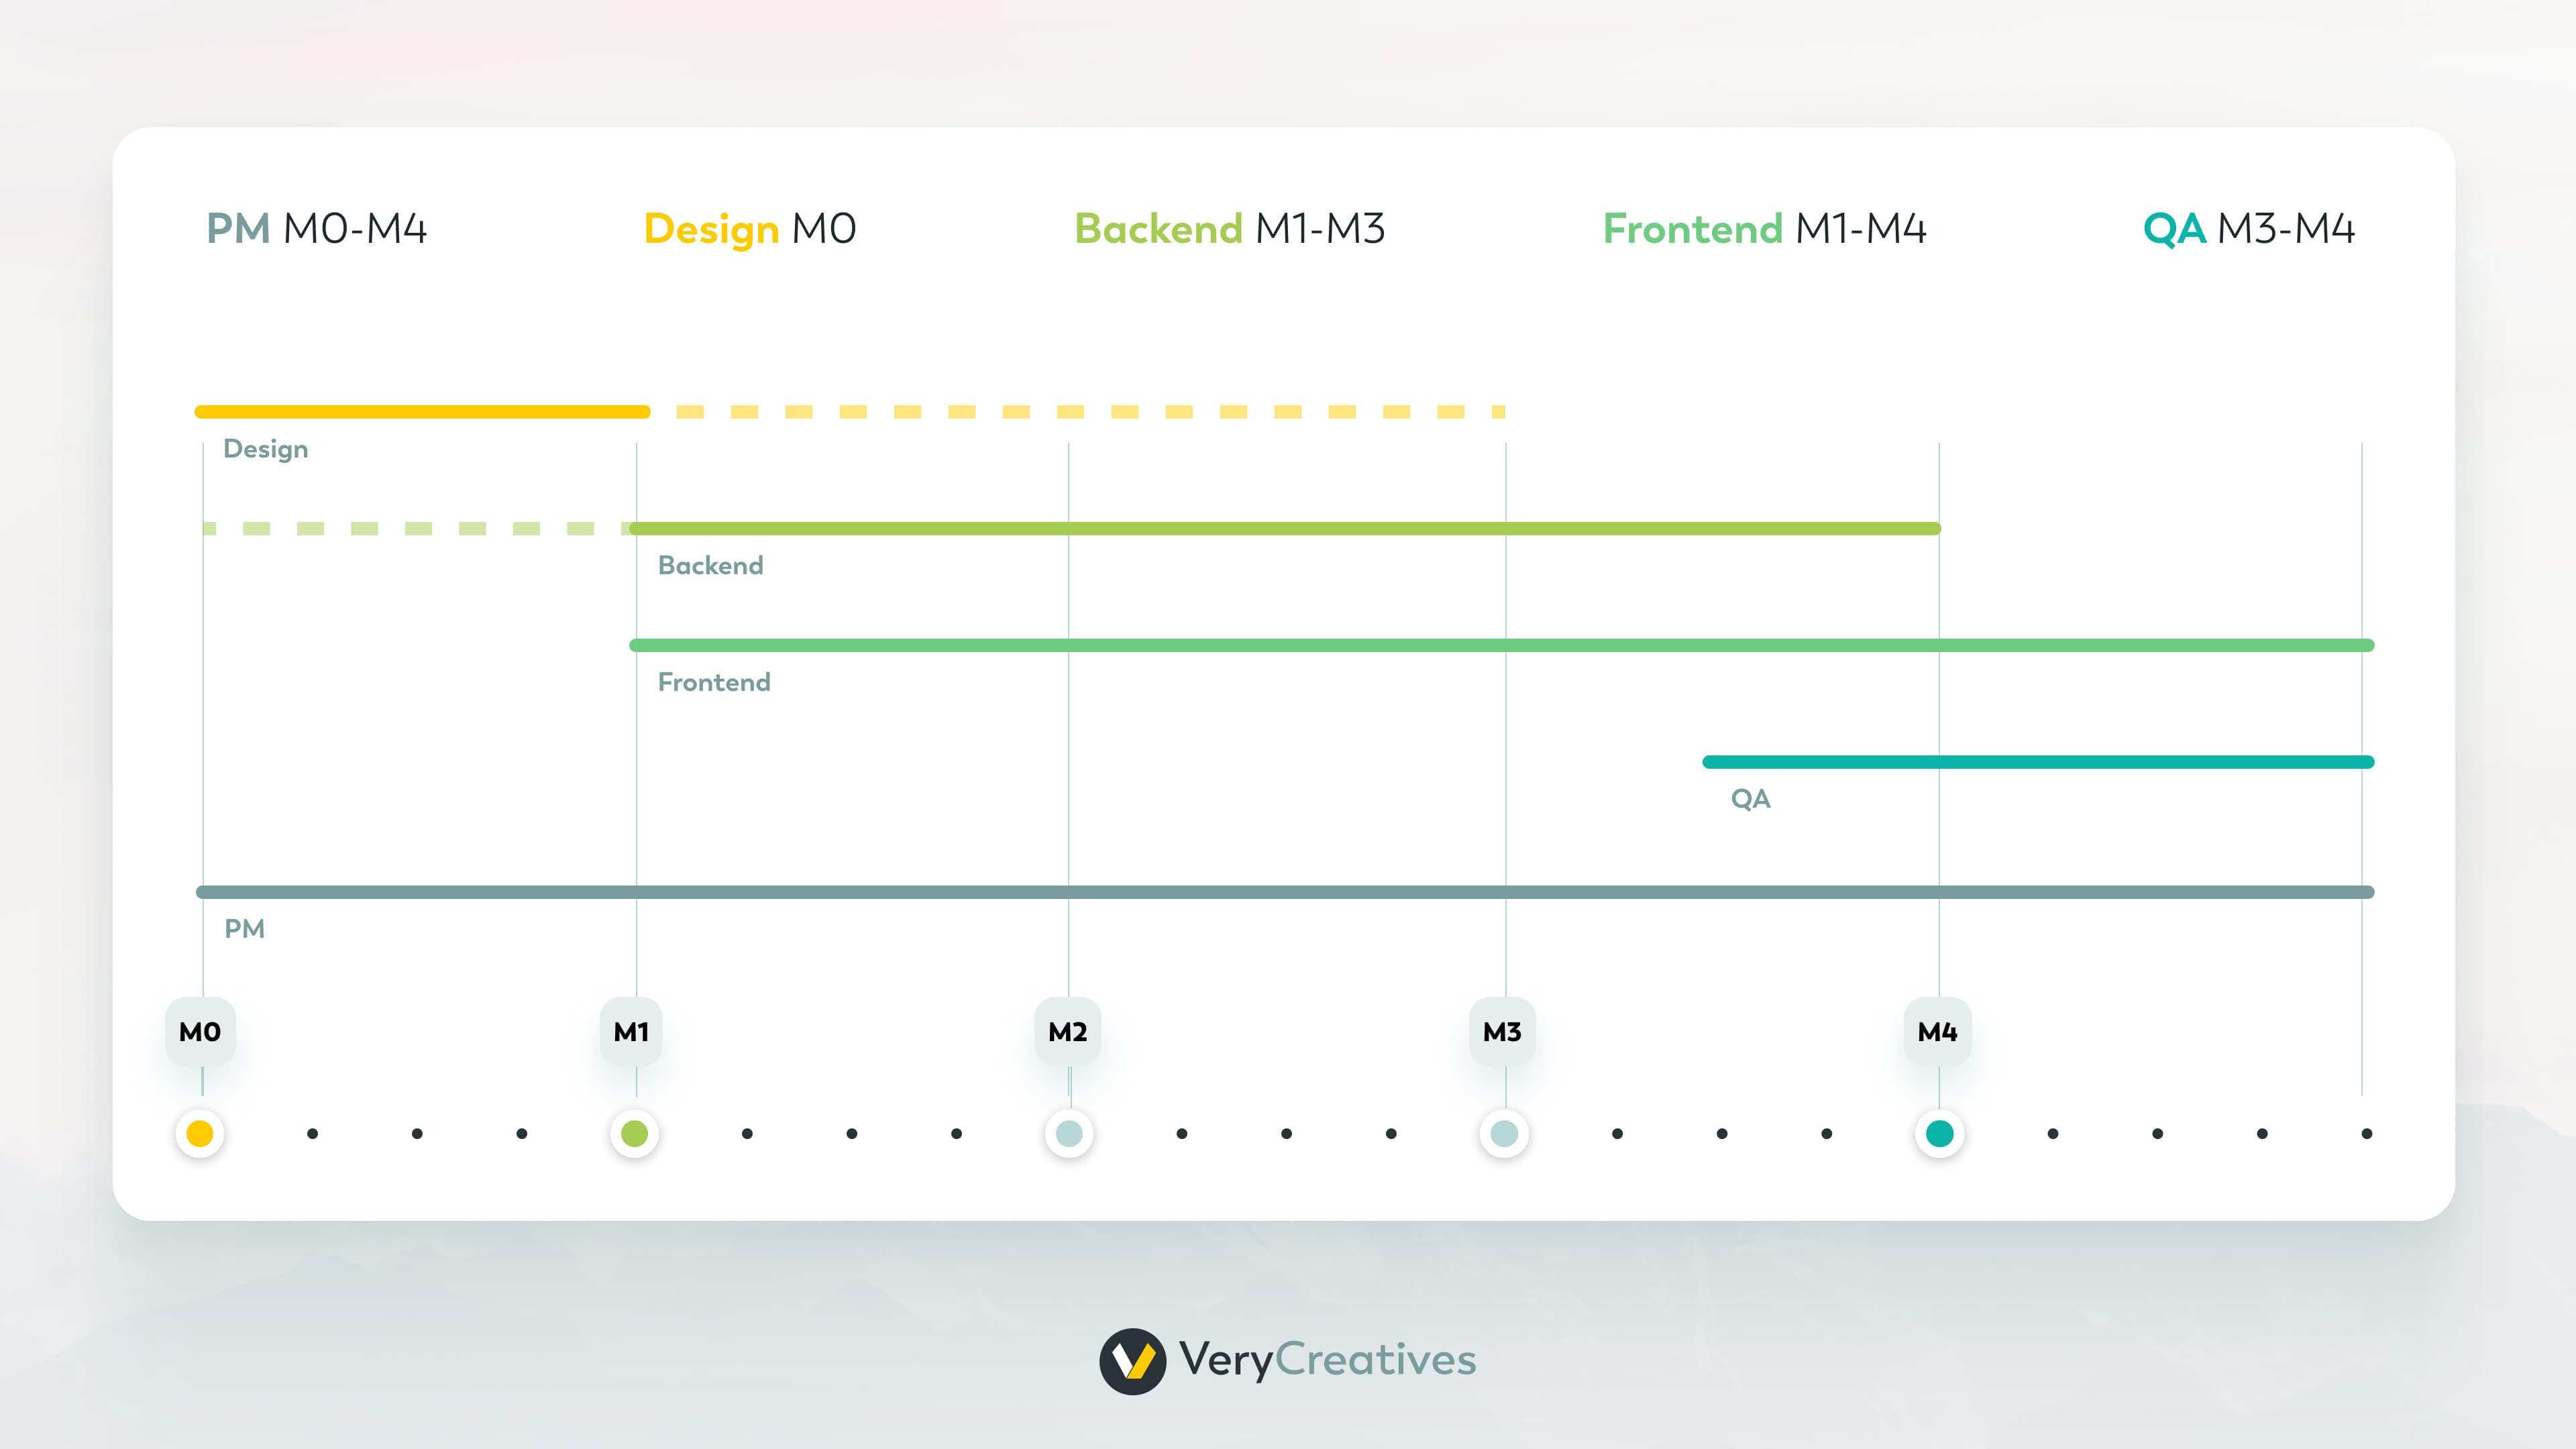Viewport: 2576px width, 1449px height.
Task: Select the light blue M2 milestone dot
Action: click(x=1069, y=1133)
